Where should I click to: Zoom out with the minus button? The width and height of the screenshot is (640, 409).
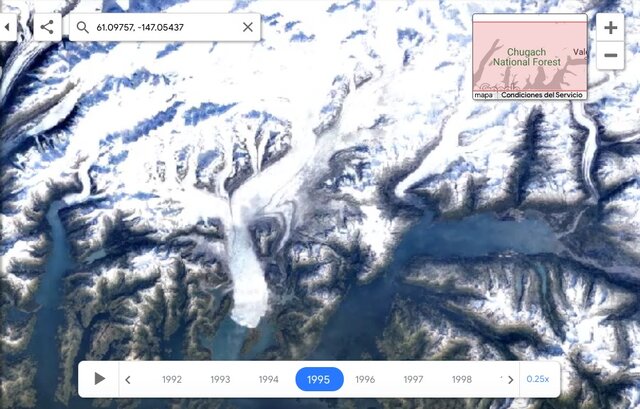(x=610, y=55)
